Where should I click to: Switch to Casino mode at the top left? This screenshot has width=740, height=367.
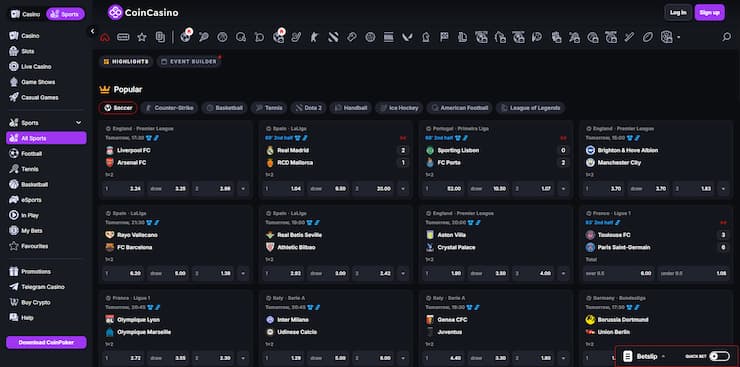click(25, 14)
